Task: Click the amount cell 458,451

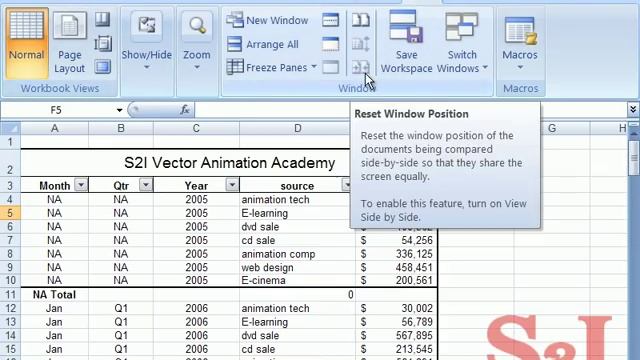Action: (x=397, y=268)
